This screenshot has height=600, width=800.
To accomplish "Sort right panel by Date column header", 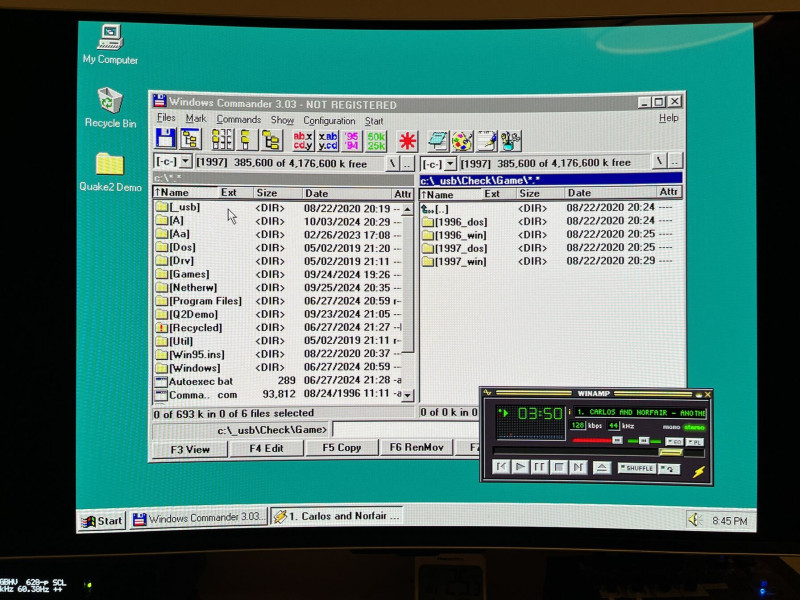I will 610,193.
